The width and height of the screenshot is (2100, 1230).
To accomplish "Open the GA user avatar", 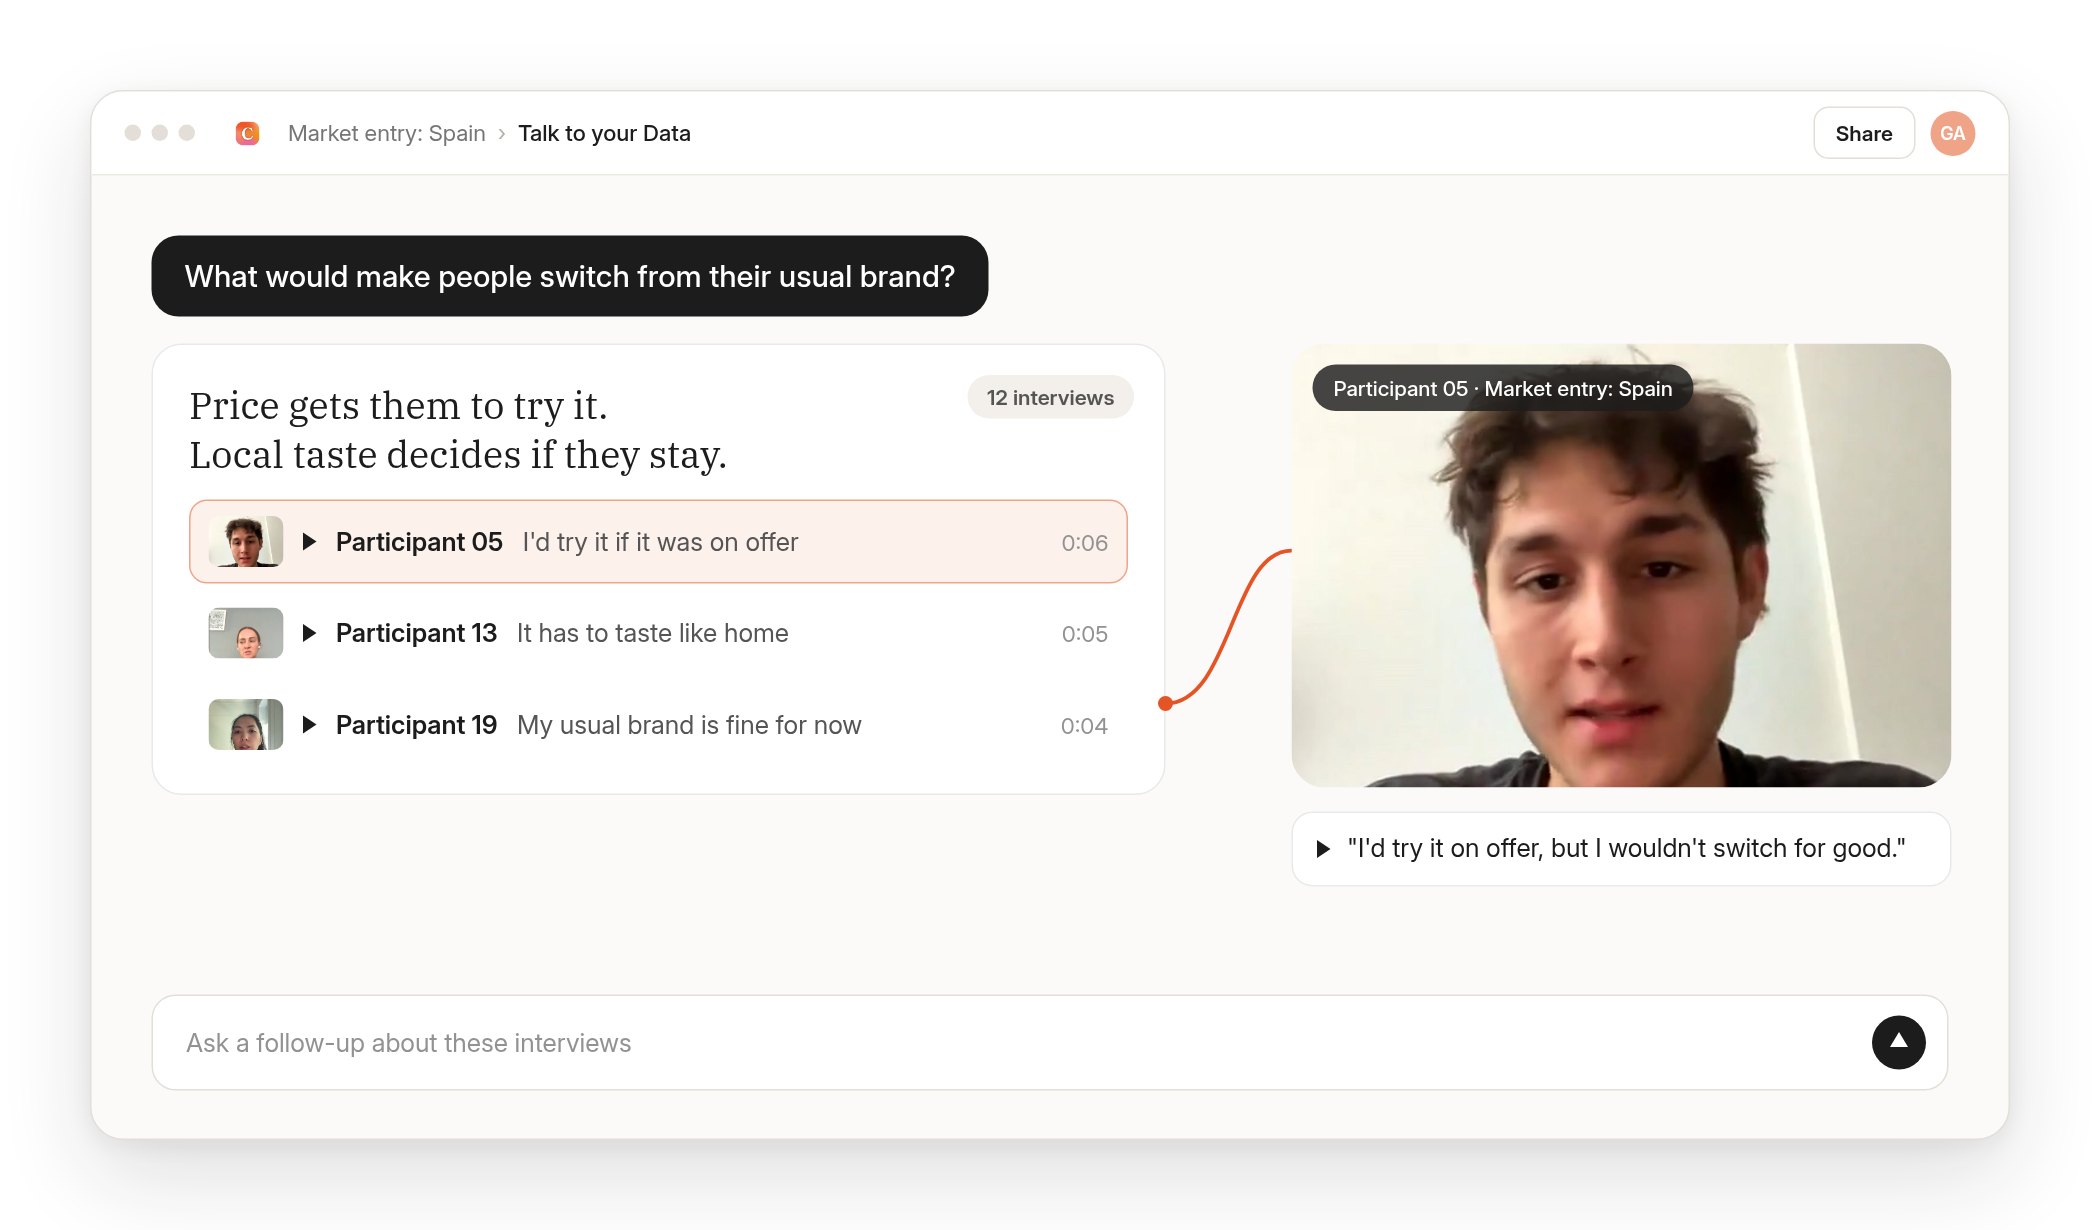I will [1952, 133].
